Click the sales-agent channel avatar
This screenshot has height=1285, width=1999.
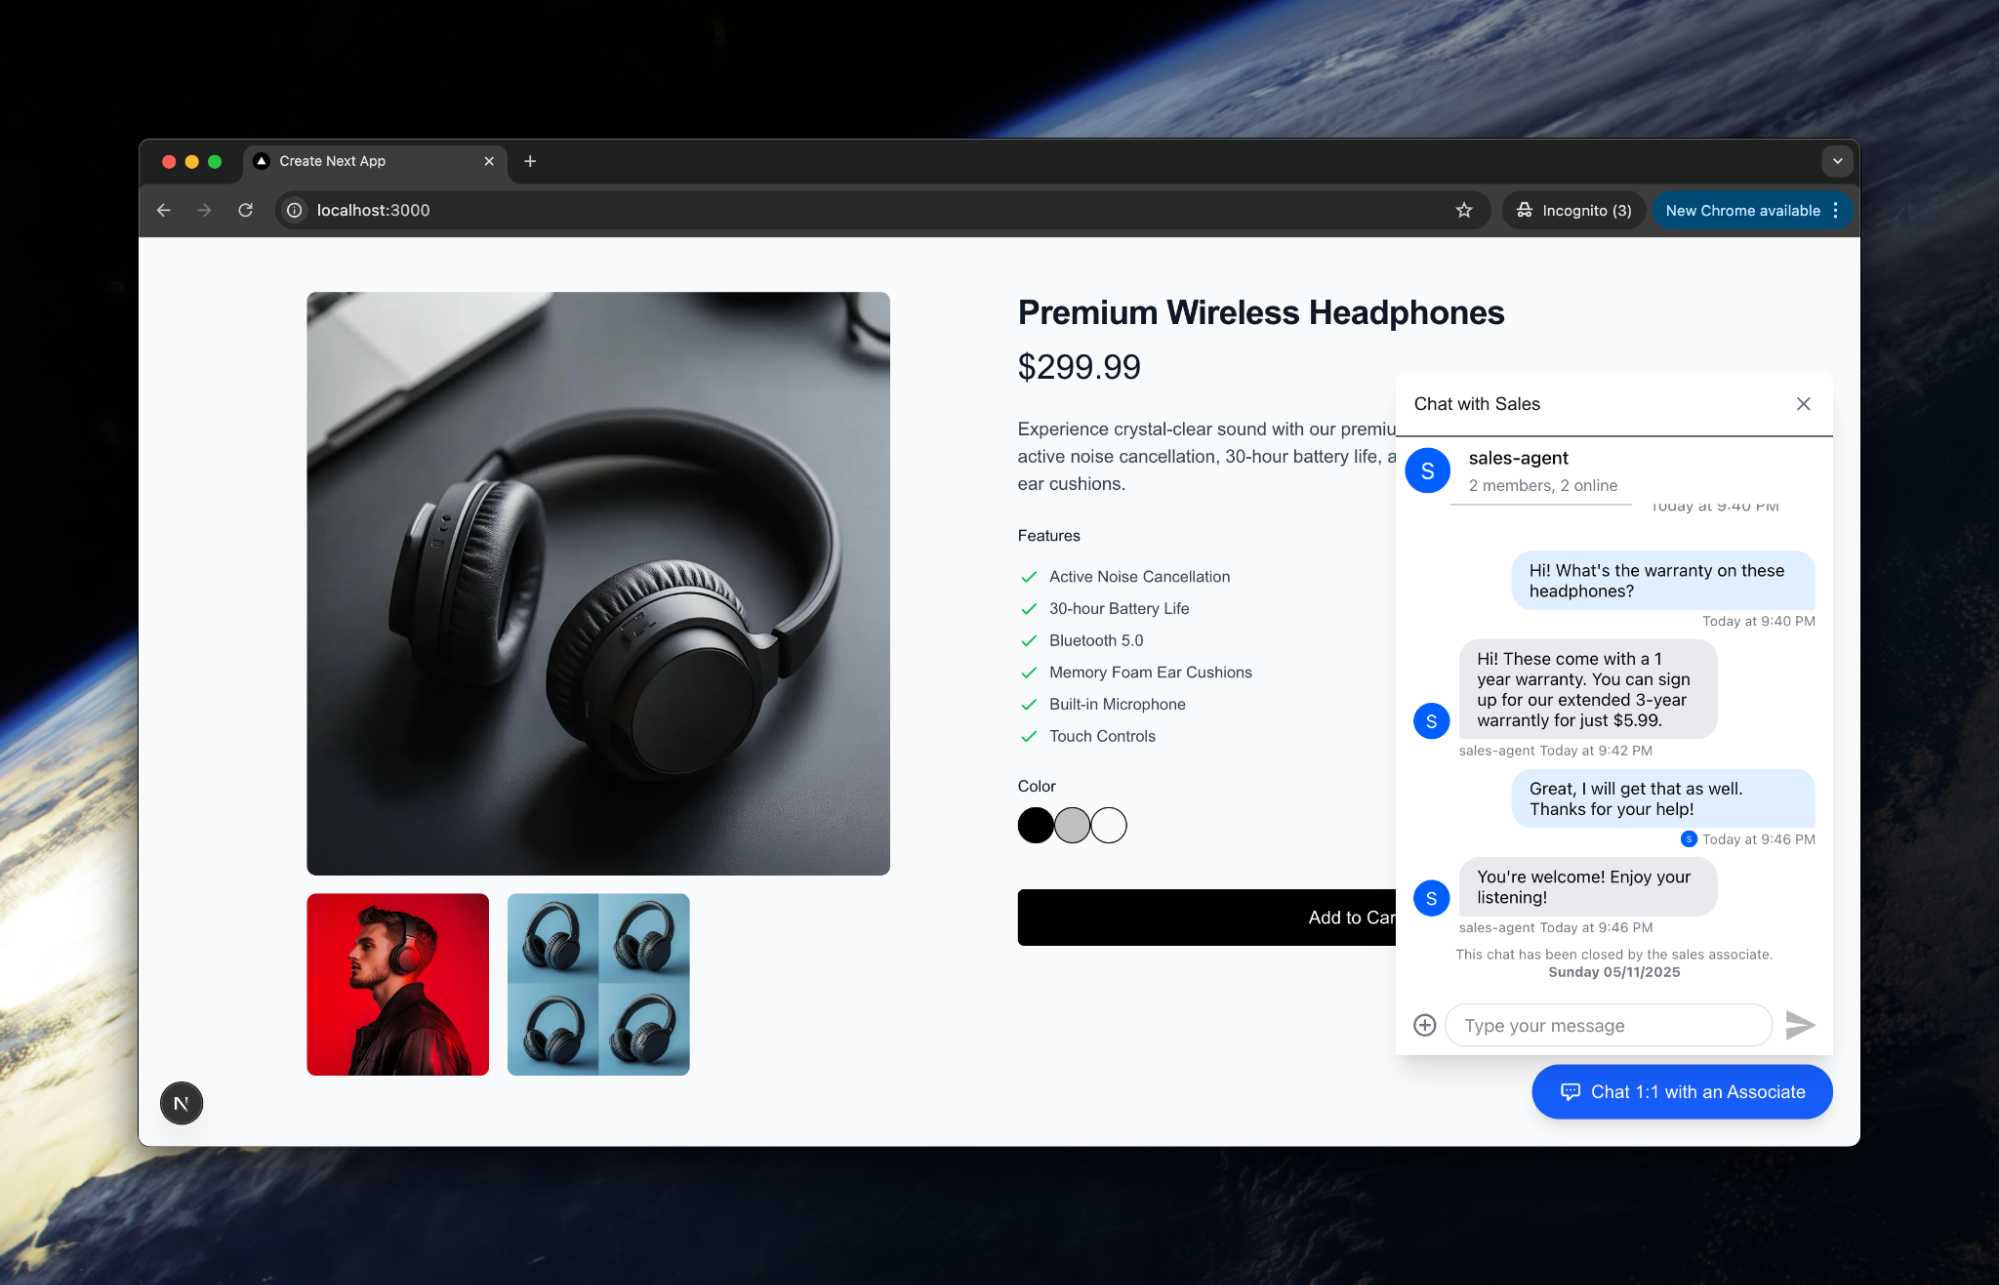click(1427, 471)
